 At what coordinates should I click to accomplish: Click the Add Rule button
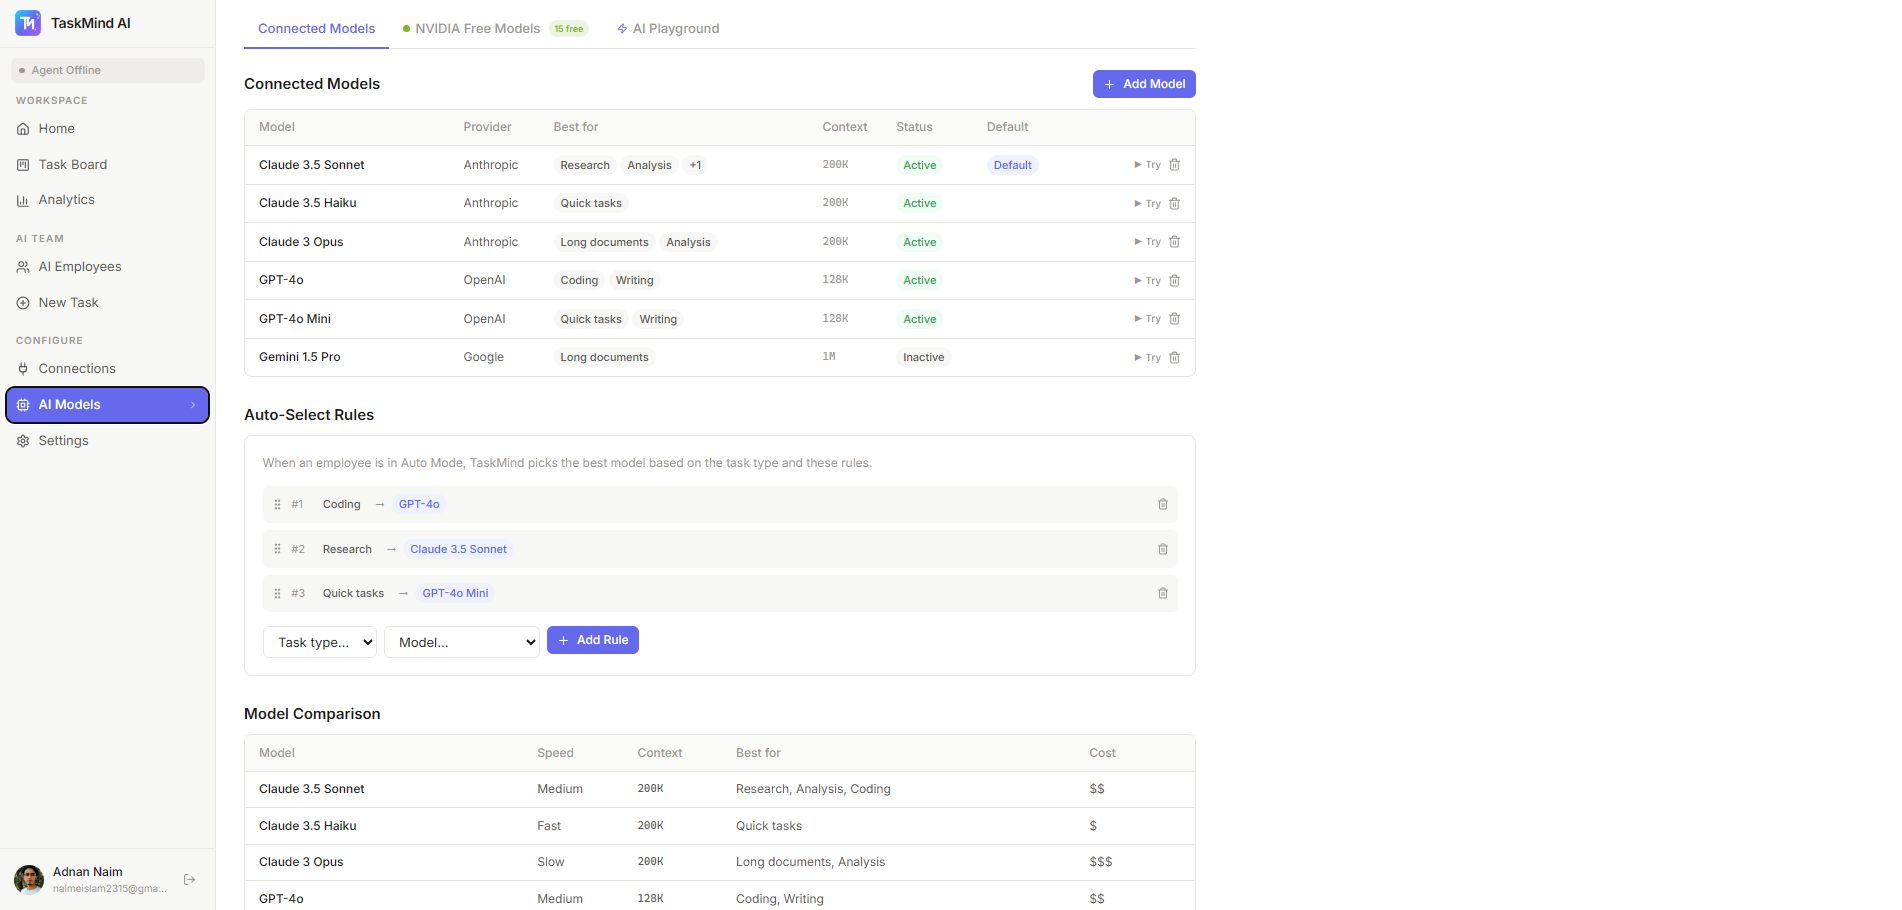[593, 640]
